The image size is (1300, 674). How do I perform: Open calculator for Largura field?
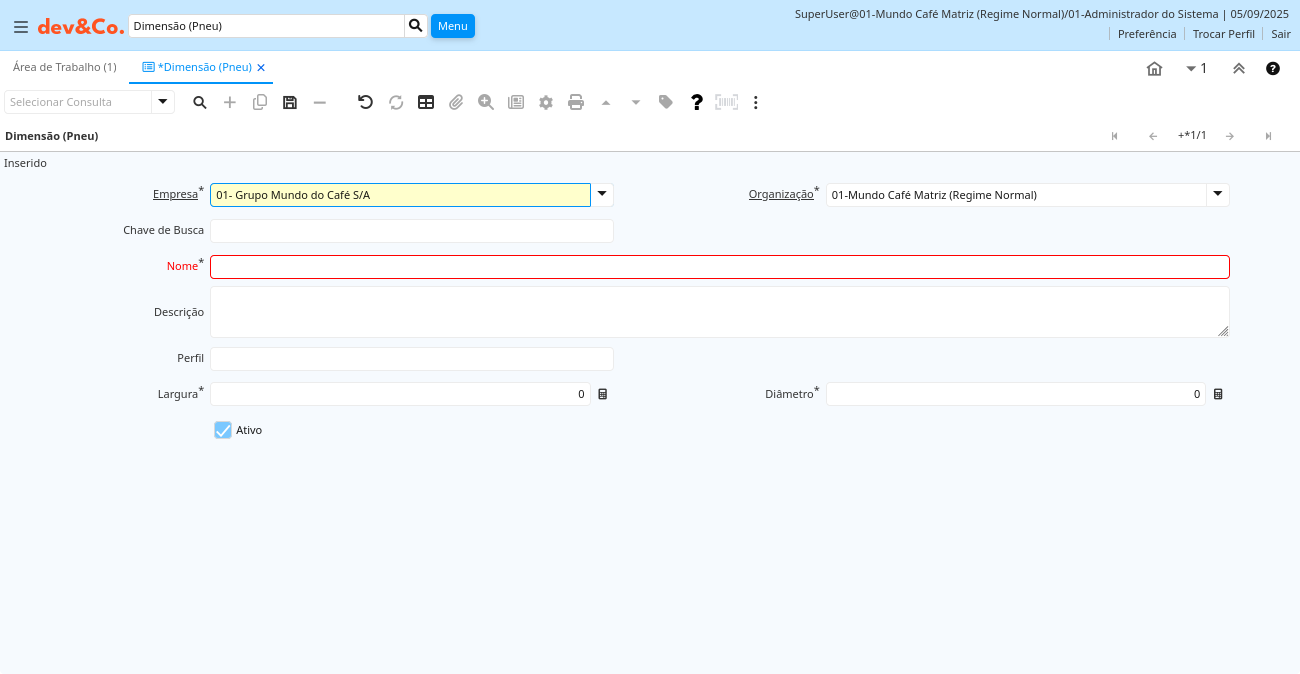(x=603, y=394)
